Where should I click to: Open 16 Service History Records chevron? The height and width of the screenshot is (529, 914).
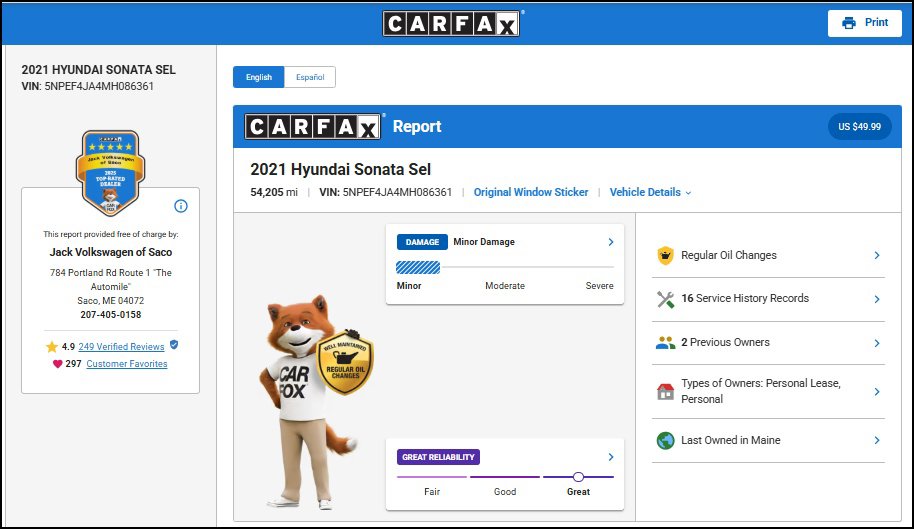877,299
